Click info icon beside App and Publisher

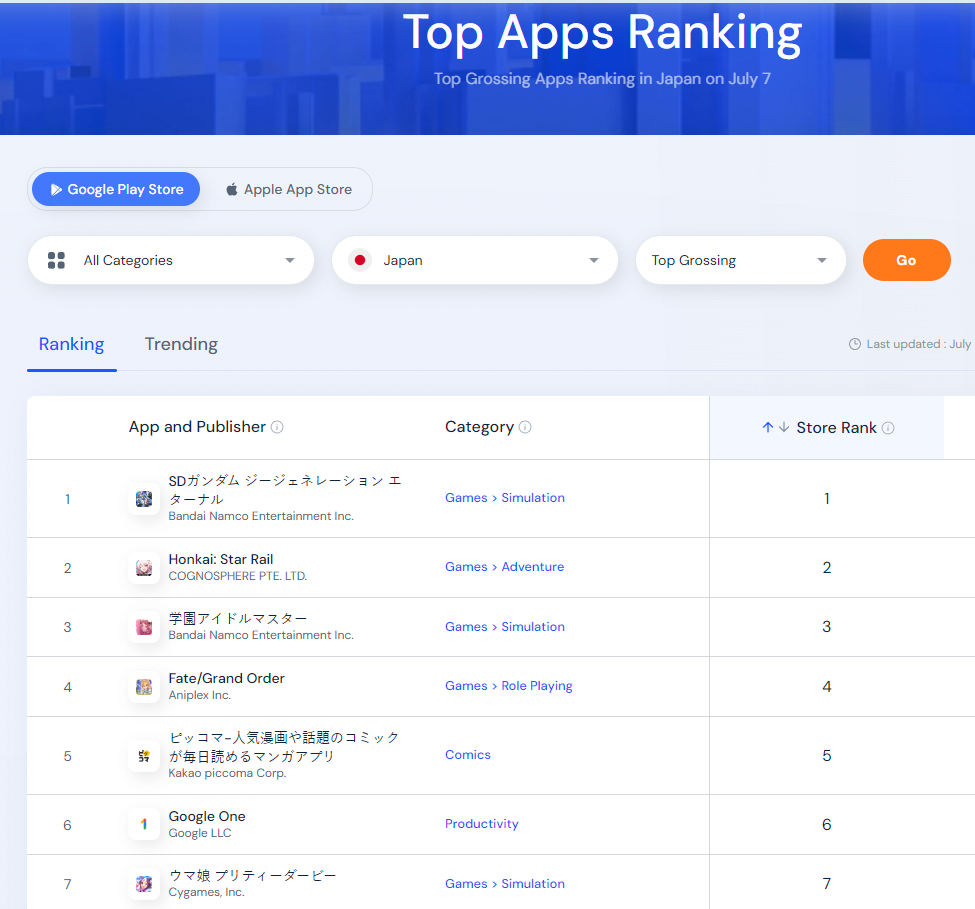coord(277,427)
